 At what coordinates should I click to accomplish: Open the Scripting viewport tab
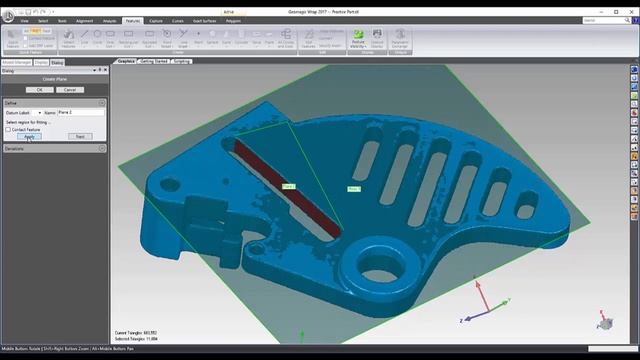181,61
